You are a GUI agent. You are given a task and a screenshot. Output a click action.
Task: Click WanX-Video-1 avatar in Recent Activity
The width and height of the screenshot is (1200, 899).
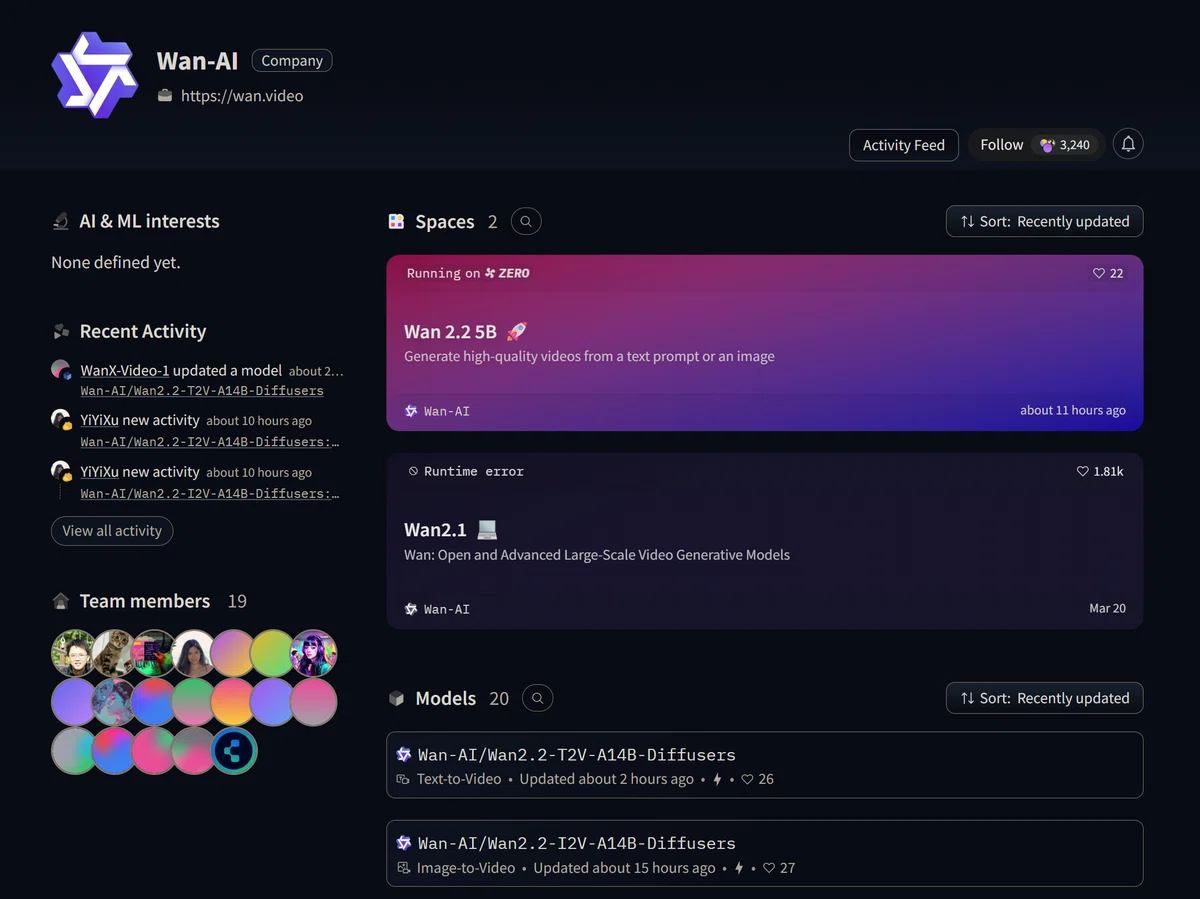tap(61, 369)
